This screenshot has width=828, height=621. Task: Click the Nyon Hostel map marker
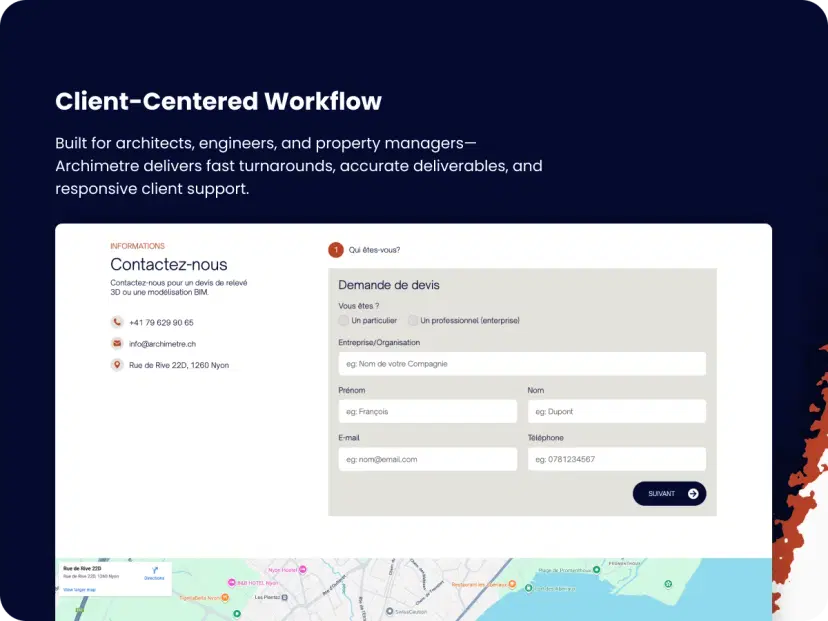click(x=303, y=570)
